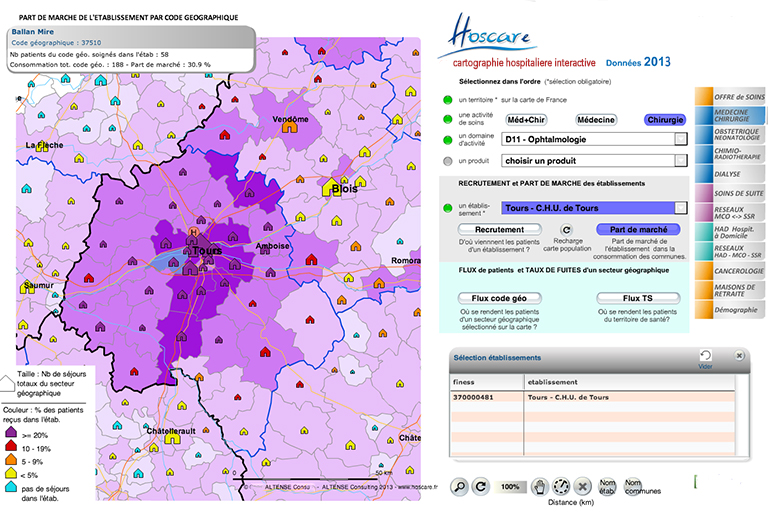768x512 pixels.
Task: Open the choisir un produit dropdown
Action: [680, 160]
